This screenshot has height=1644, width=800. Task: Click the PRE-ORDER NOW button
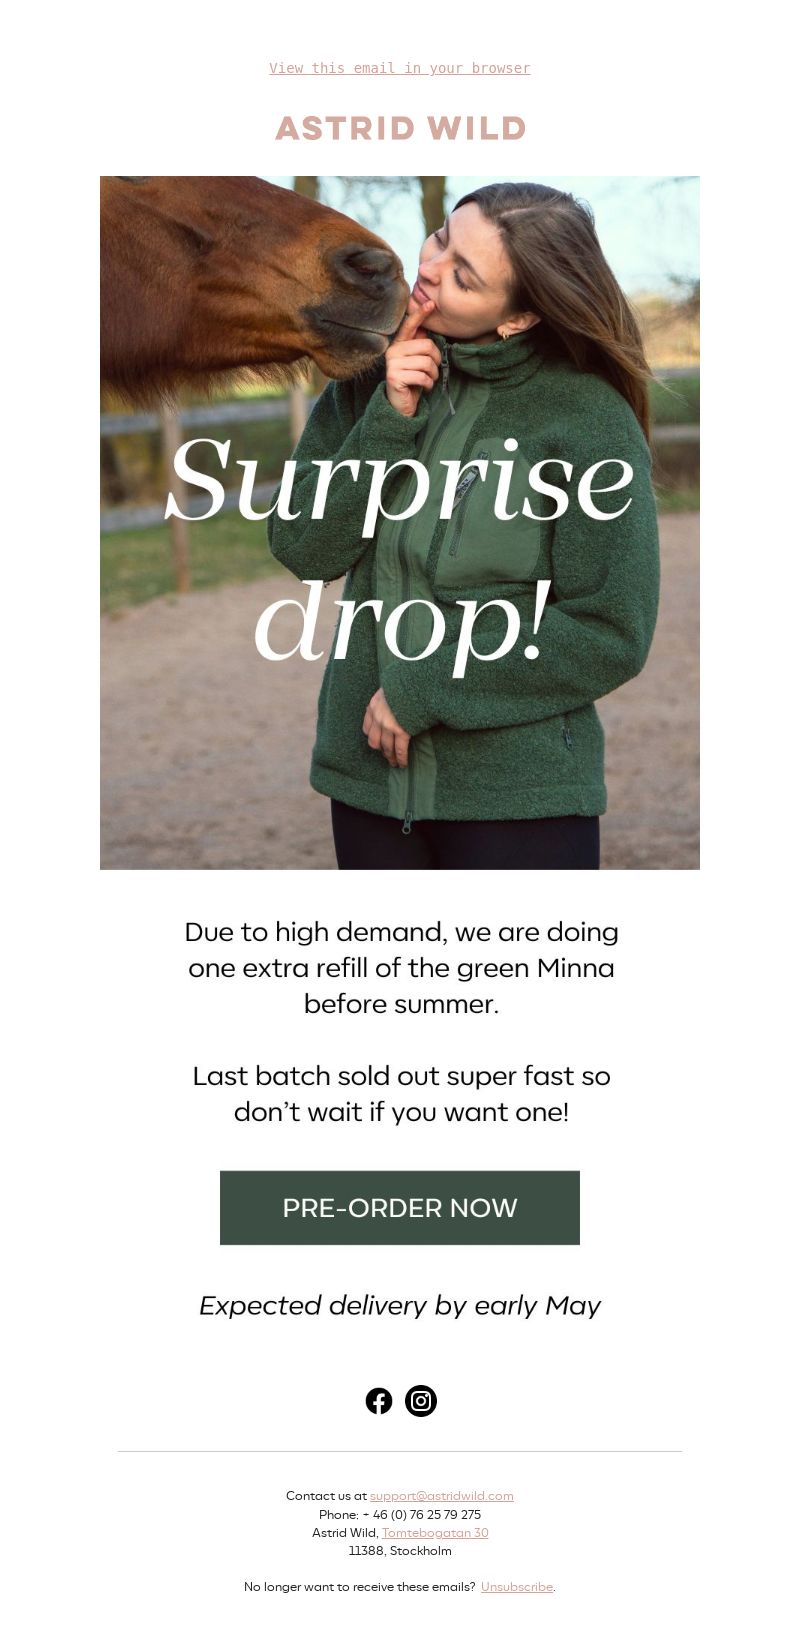point(400,1208)
